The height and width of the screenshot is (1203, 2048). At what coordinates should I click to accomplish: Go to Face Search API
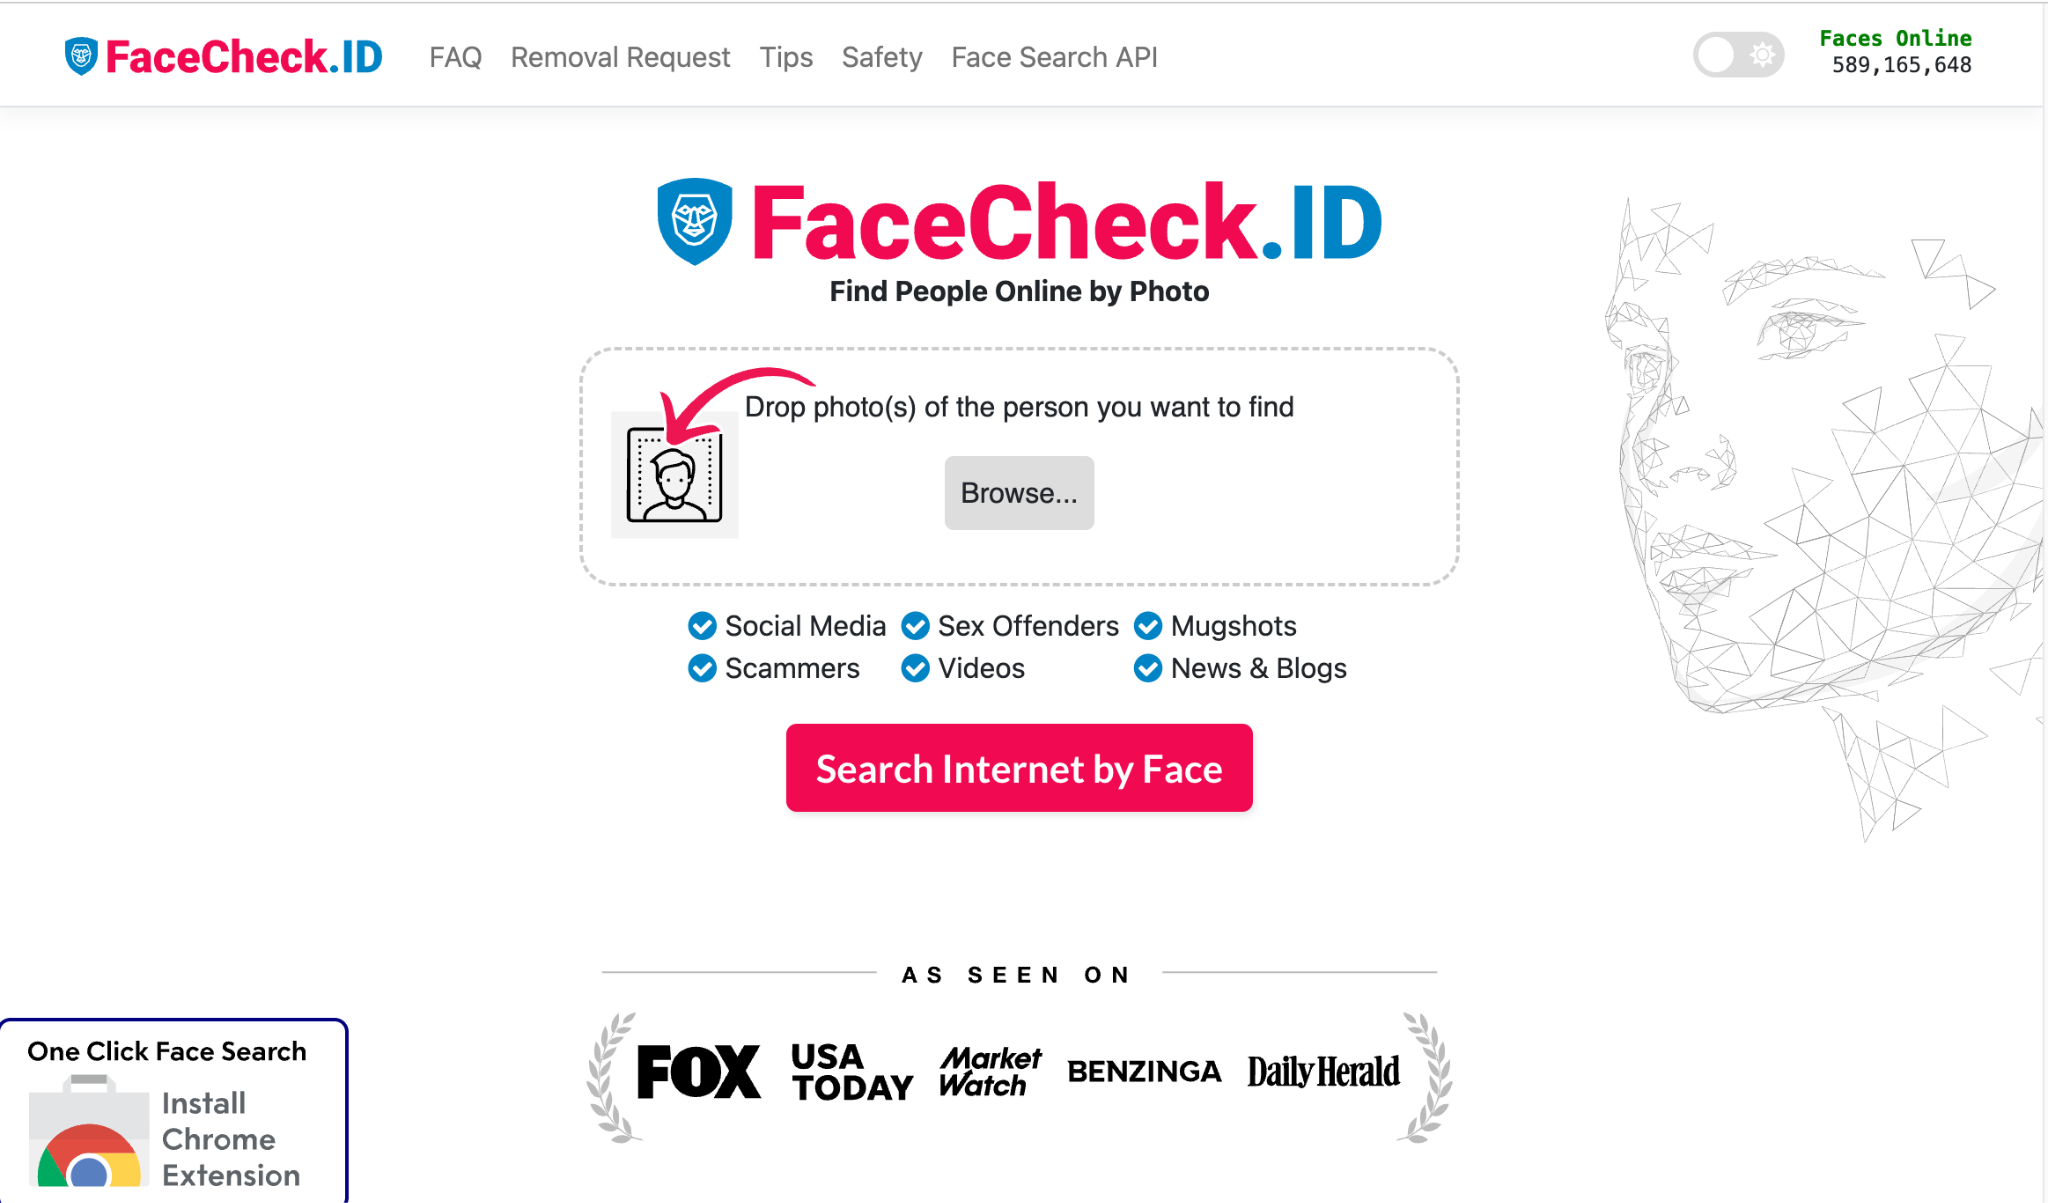click(1054, 58)
